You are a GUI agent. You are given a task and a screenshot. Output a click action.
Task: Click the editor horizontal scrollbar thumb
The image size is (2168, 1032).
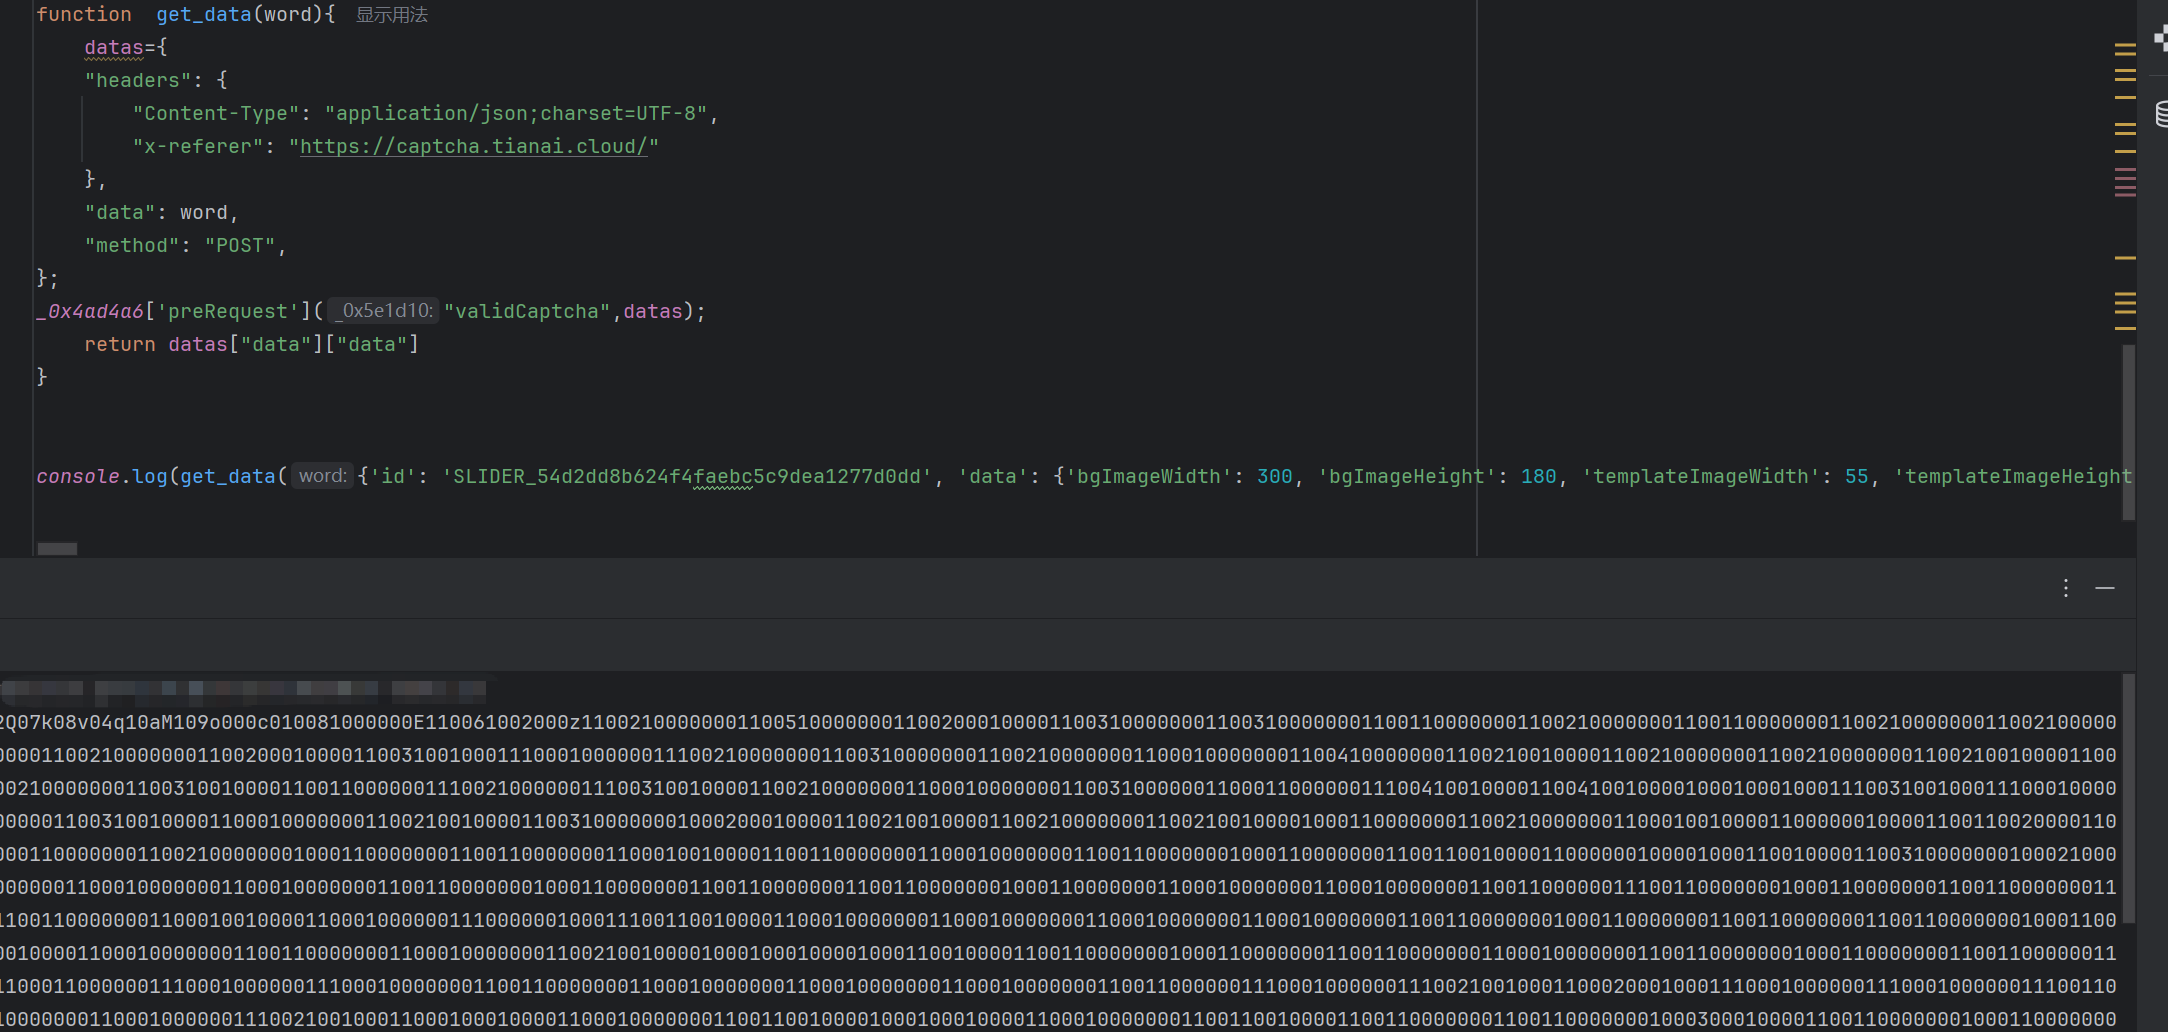tap(57, 548)
